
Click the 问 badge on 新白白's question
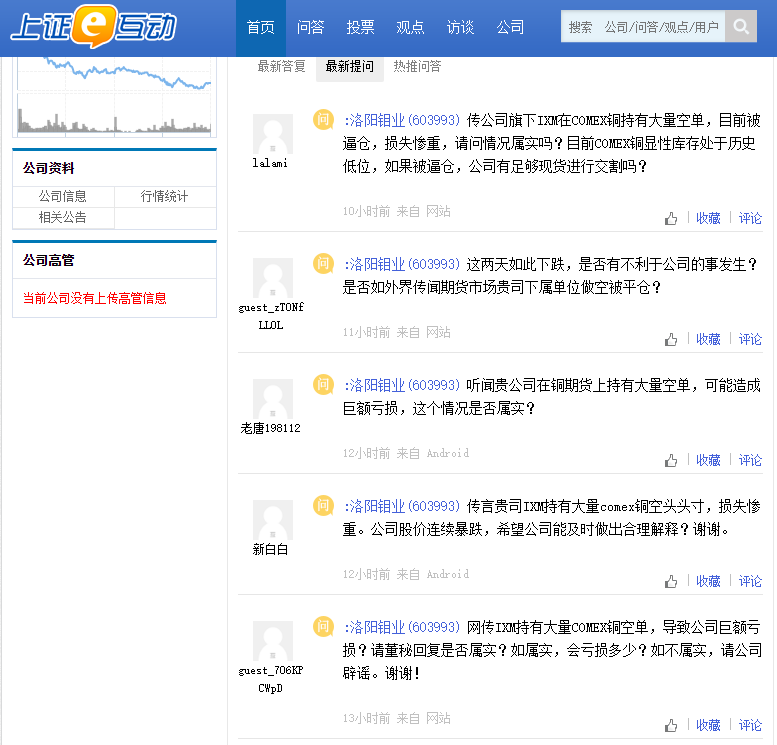tap(323, 506)
